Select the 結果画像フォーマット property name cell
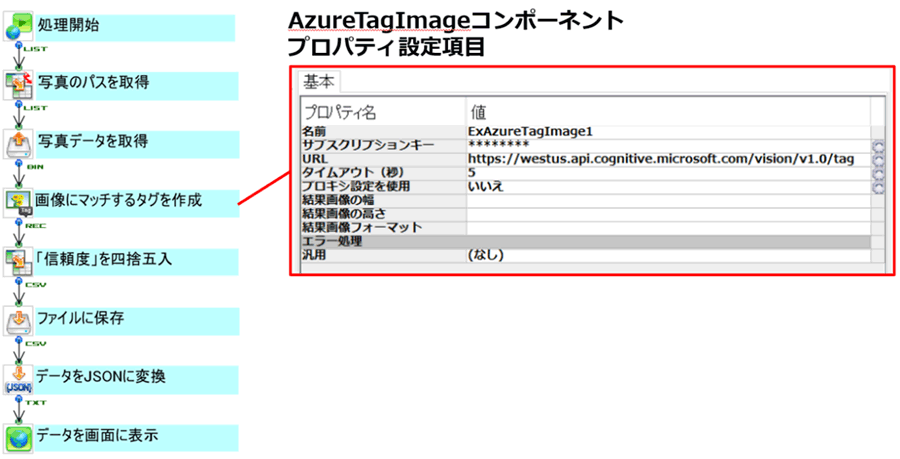Image resolution: width=900 pixels, height=459 pixels. pyautogui.click(x=383, y=228)
